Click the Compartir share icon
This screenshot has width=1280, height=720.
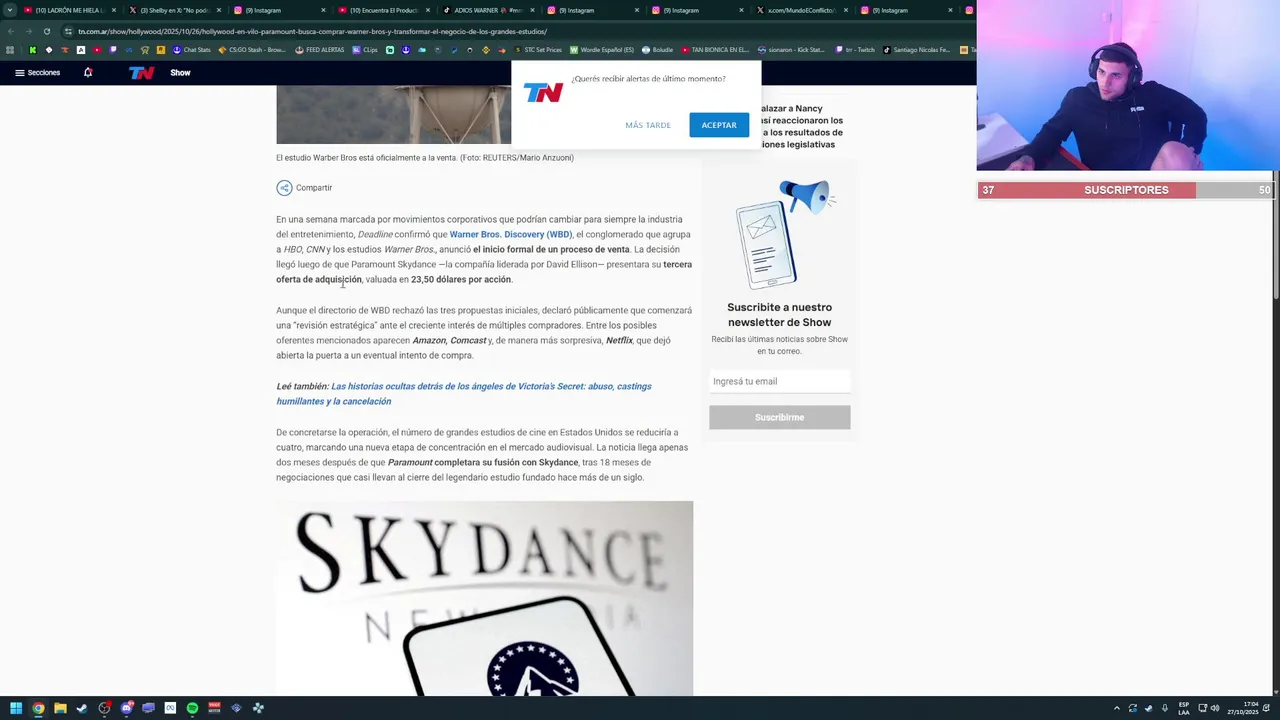pos(284,188)
